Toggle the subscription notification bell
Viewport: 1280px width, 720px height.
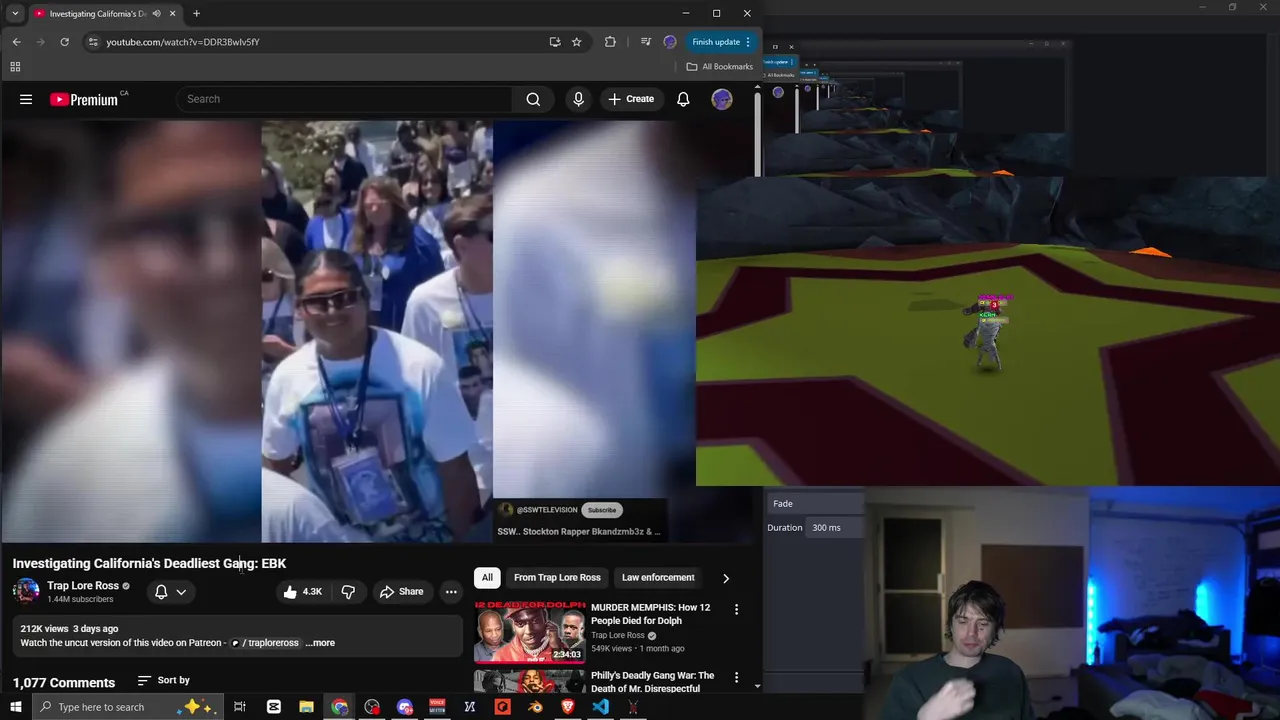pyautogui.click(x=161, y=592)
